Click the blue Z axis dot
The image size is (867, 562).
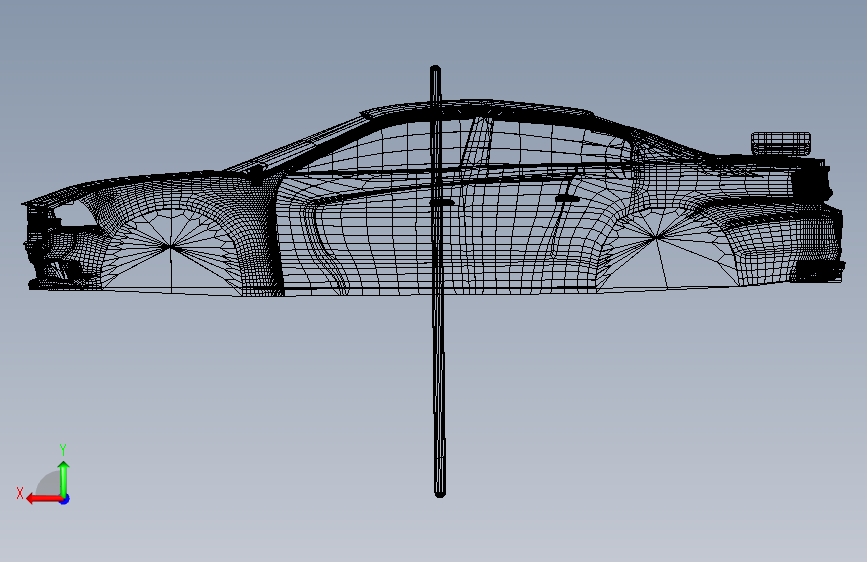coord(65,499)
